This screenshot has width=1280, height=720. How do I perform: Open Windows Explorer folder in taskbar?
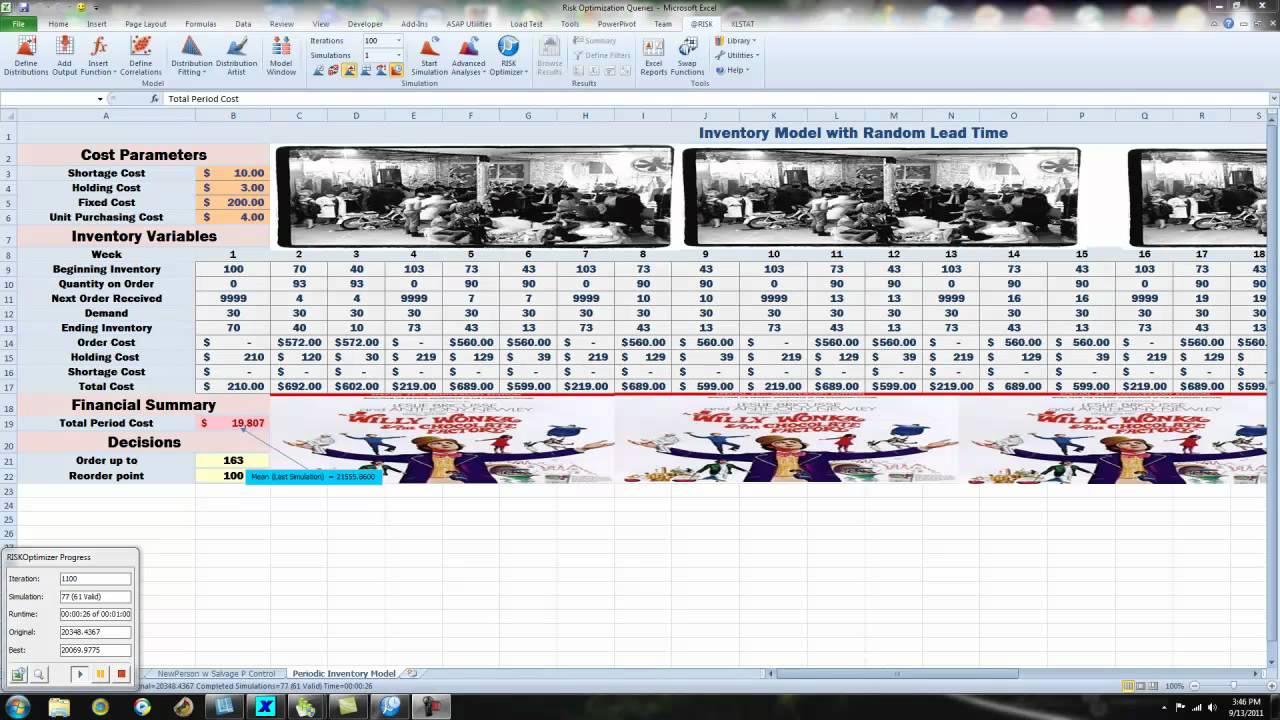(x=59, y=707)
